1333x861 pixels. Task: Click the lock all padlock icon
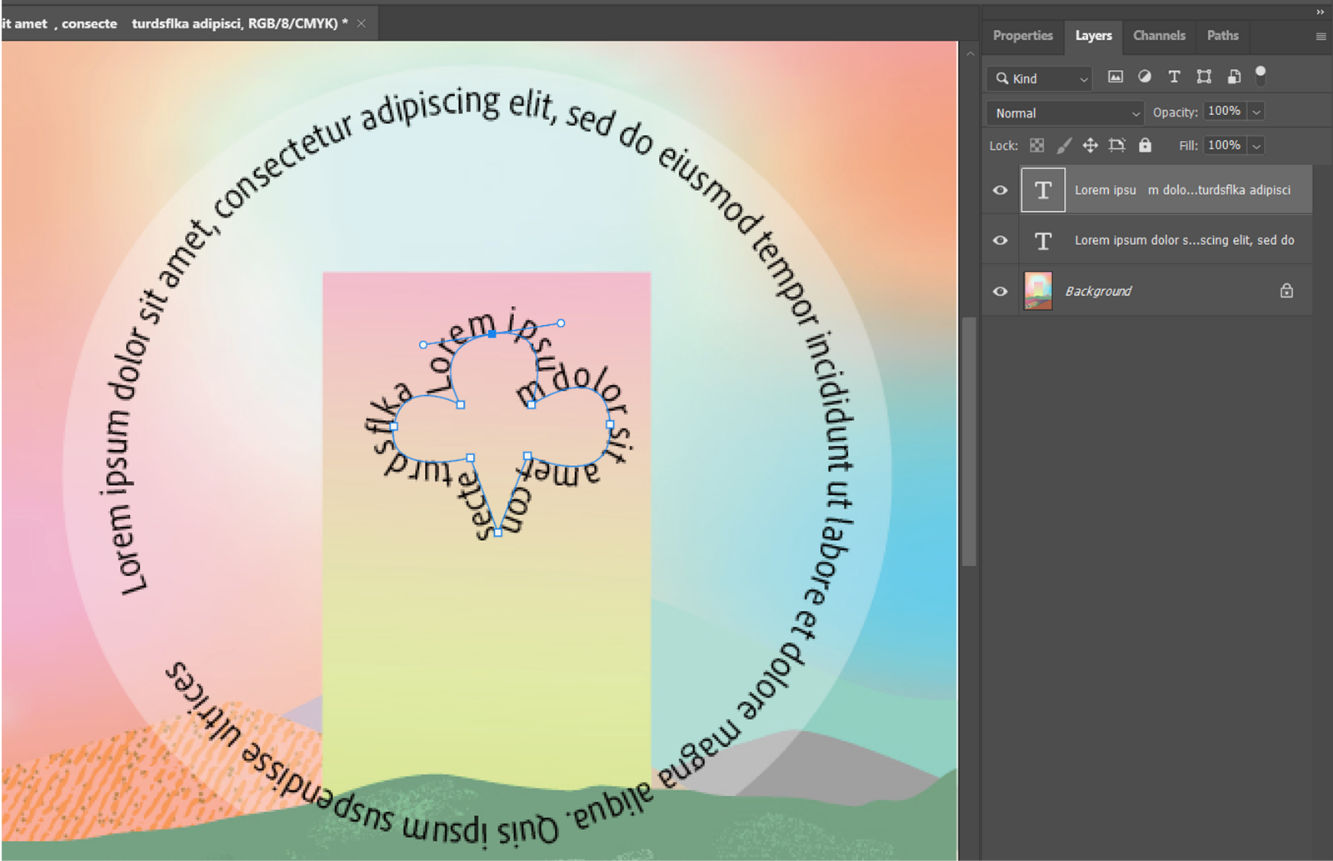click(x=1144, y=145)
